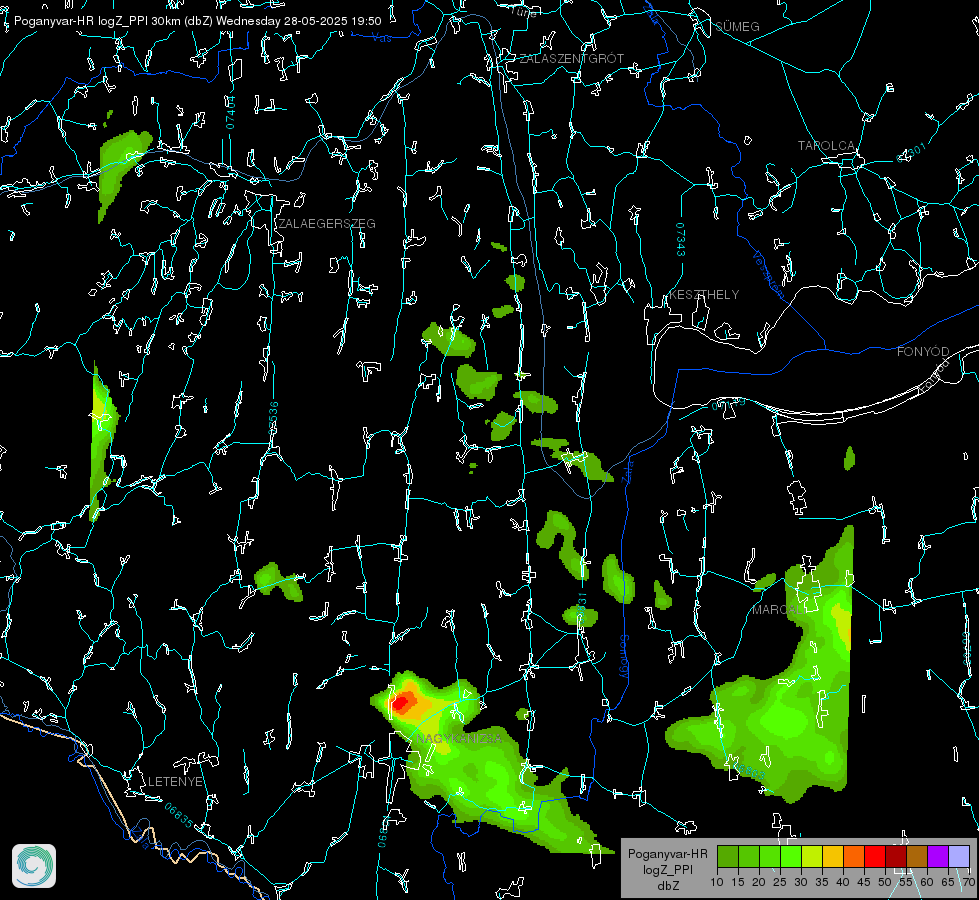Click the bright red 45–50 dBZ swatch
Image resolution: width=979 pixels, height=900 pixels.
click(x=875, y=856)
